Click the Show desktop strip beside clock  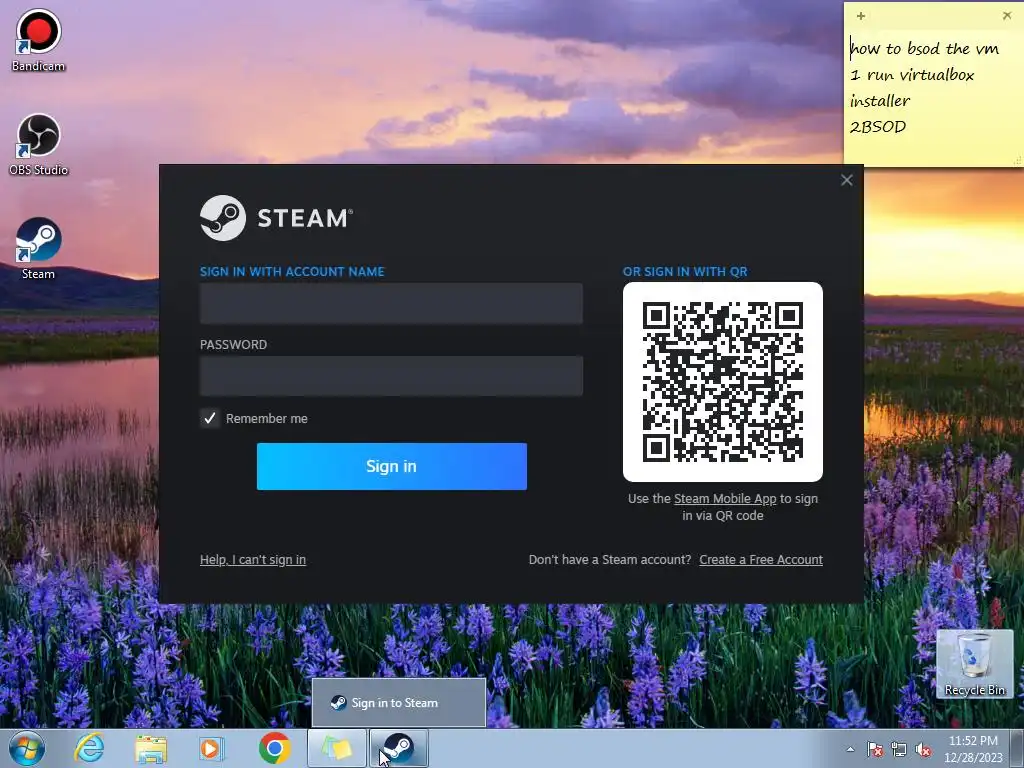(1017, 748)
